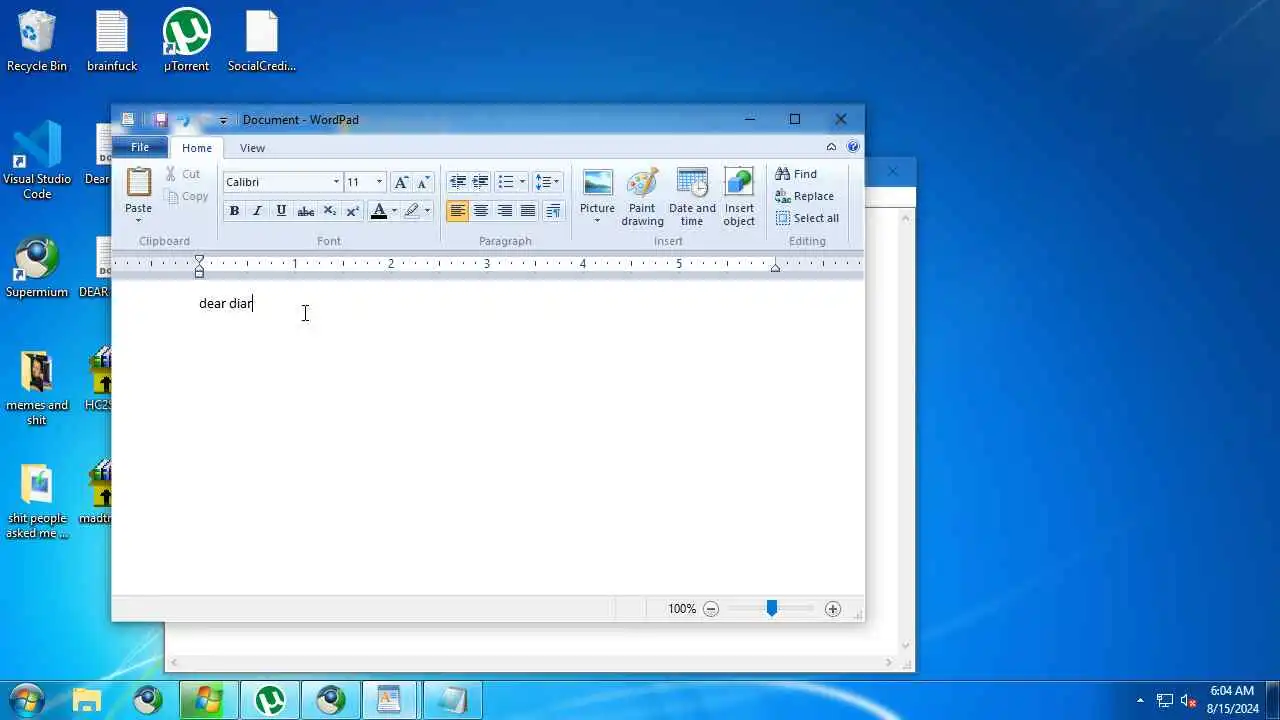Click Replace in the Editing group
The image size is (1280, 720).
[x=804, y=196]
